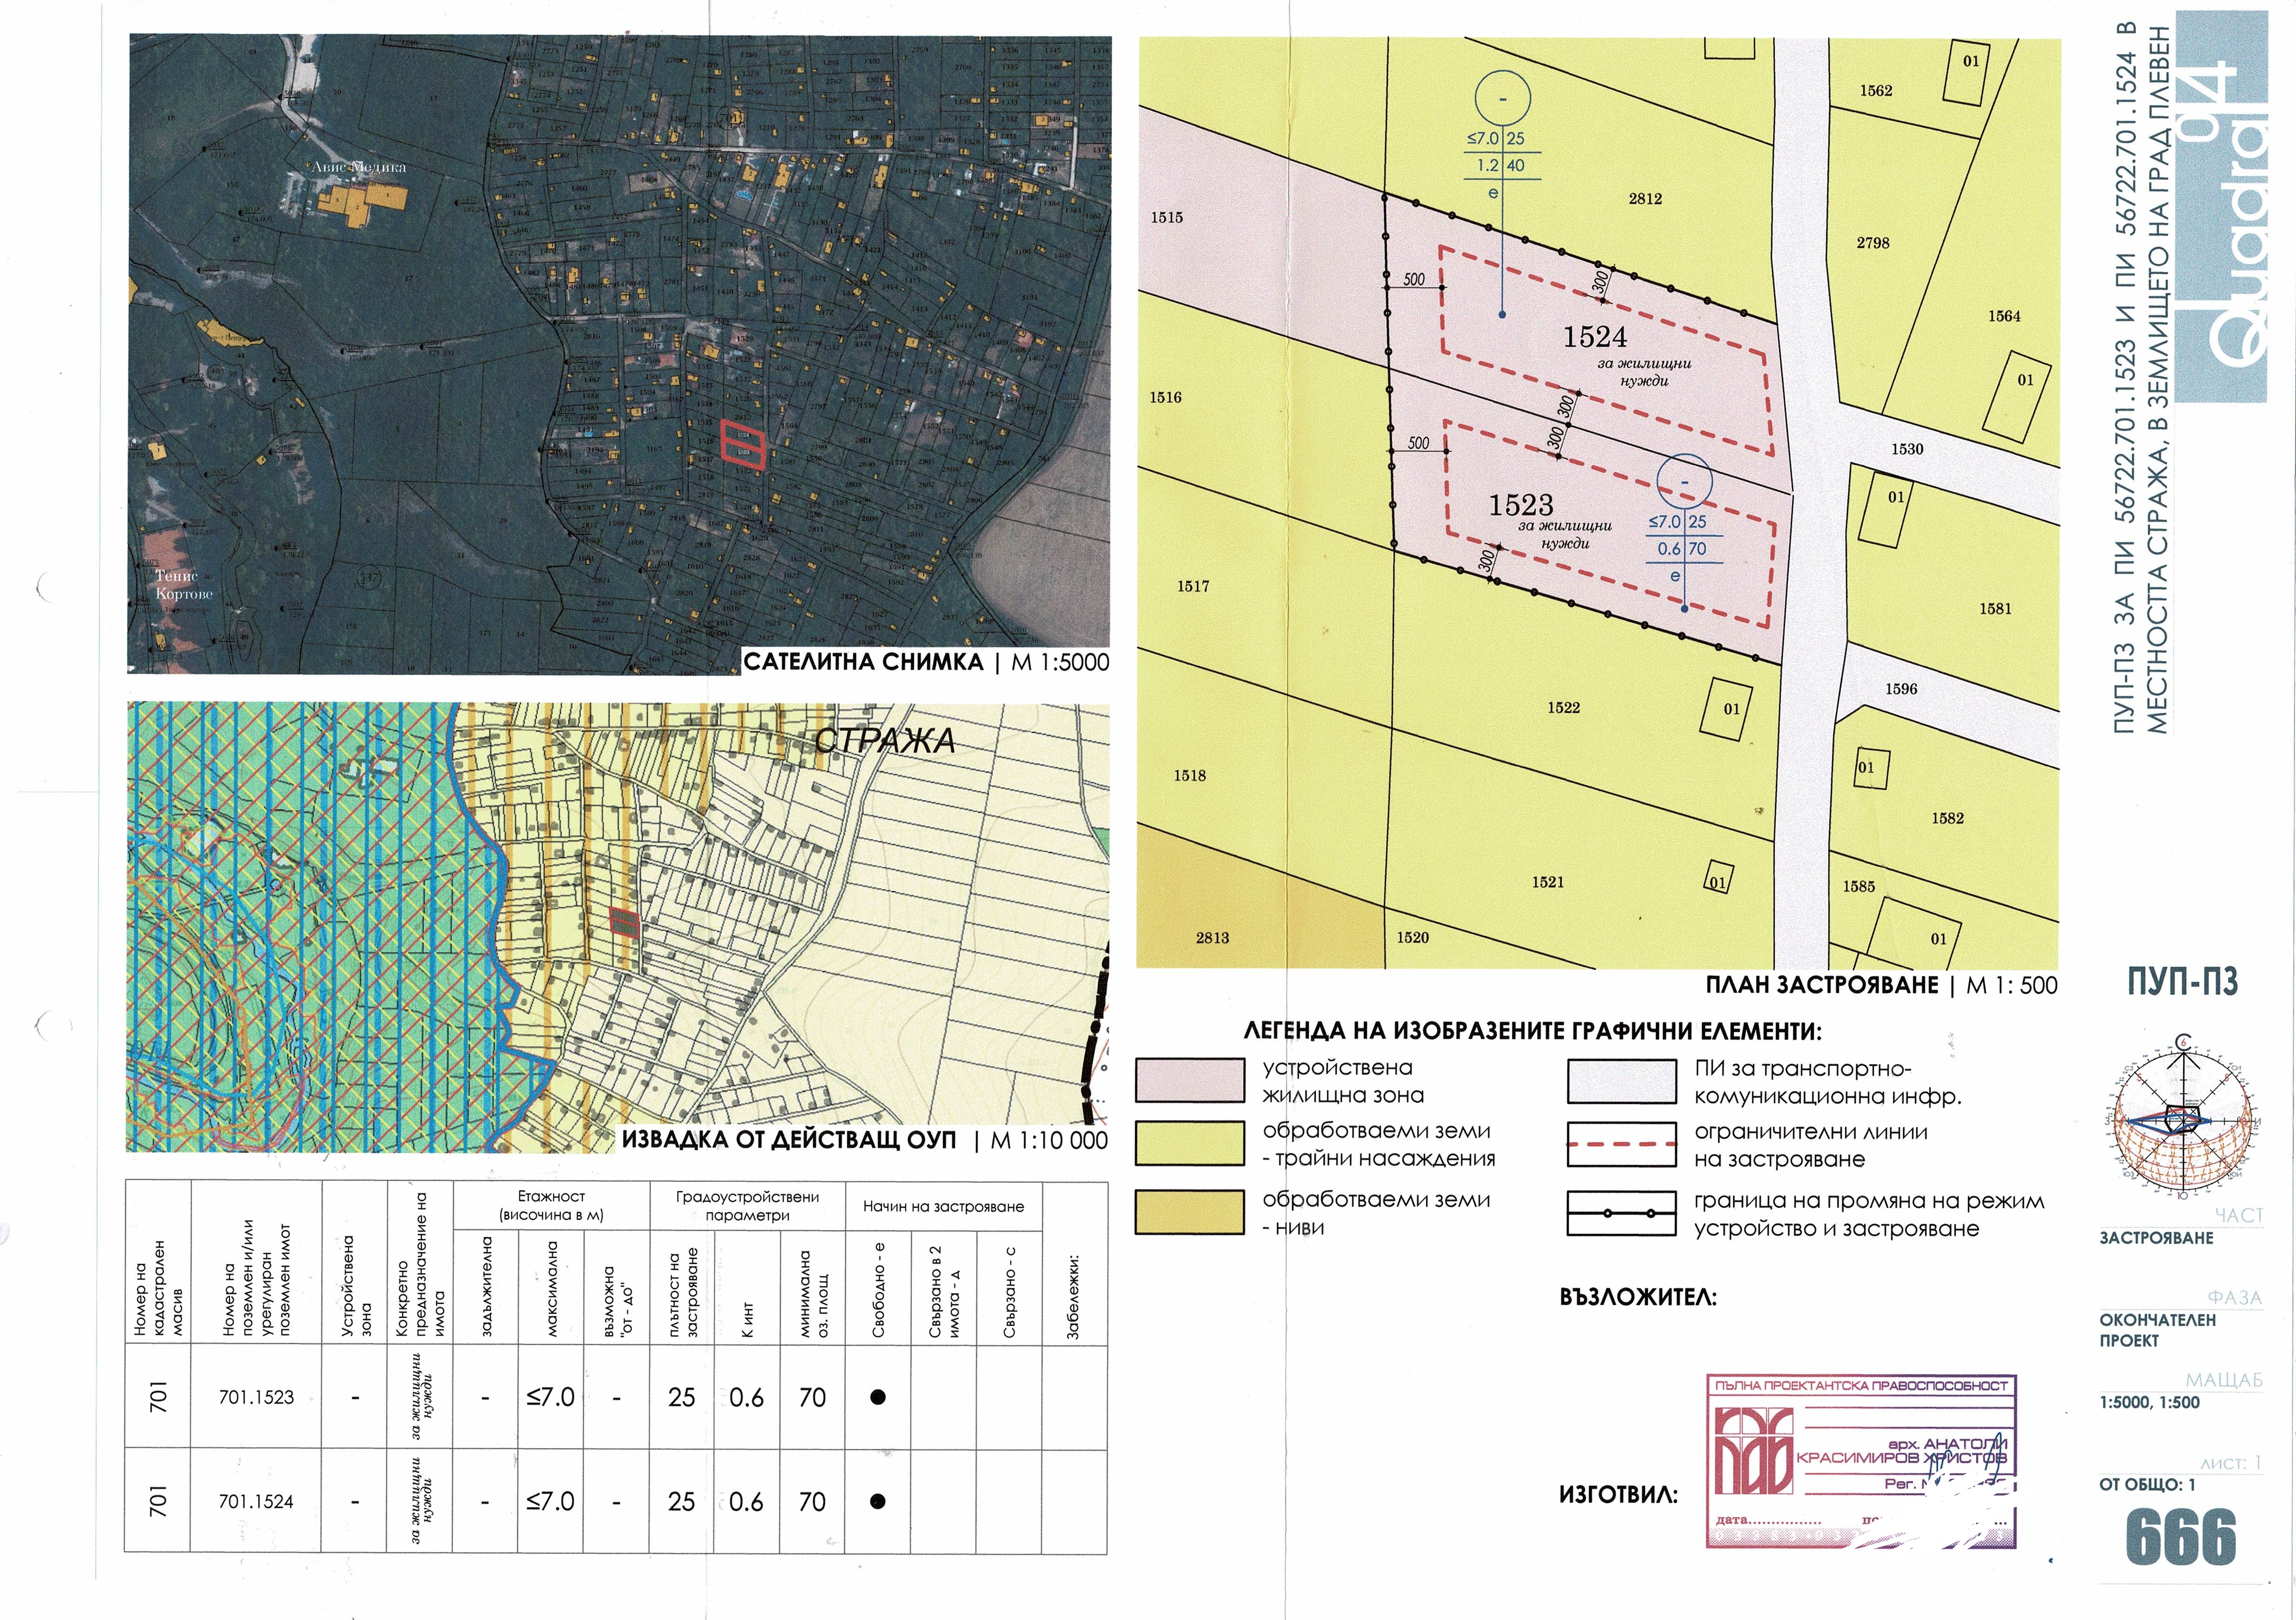Click the parcel number 1524 label
Viewport: 2296px width, 1620px height.
pyautogui.click(x=1595, y=337)
